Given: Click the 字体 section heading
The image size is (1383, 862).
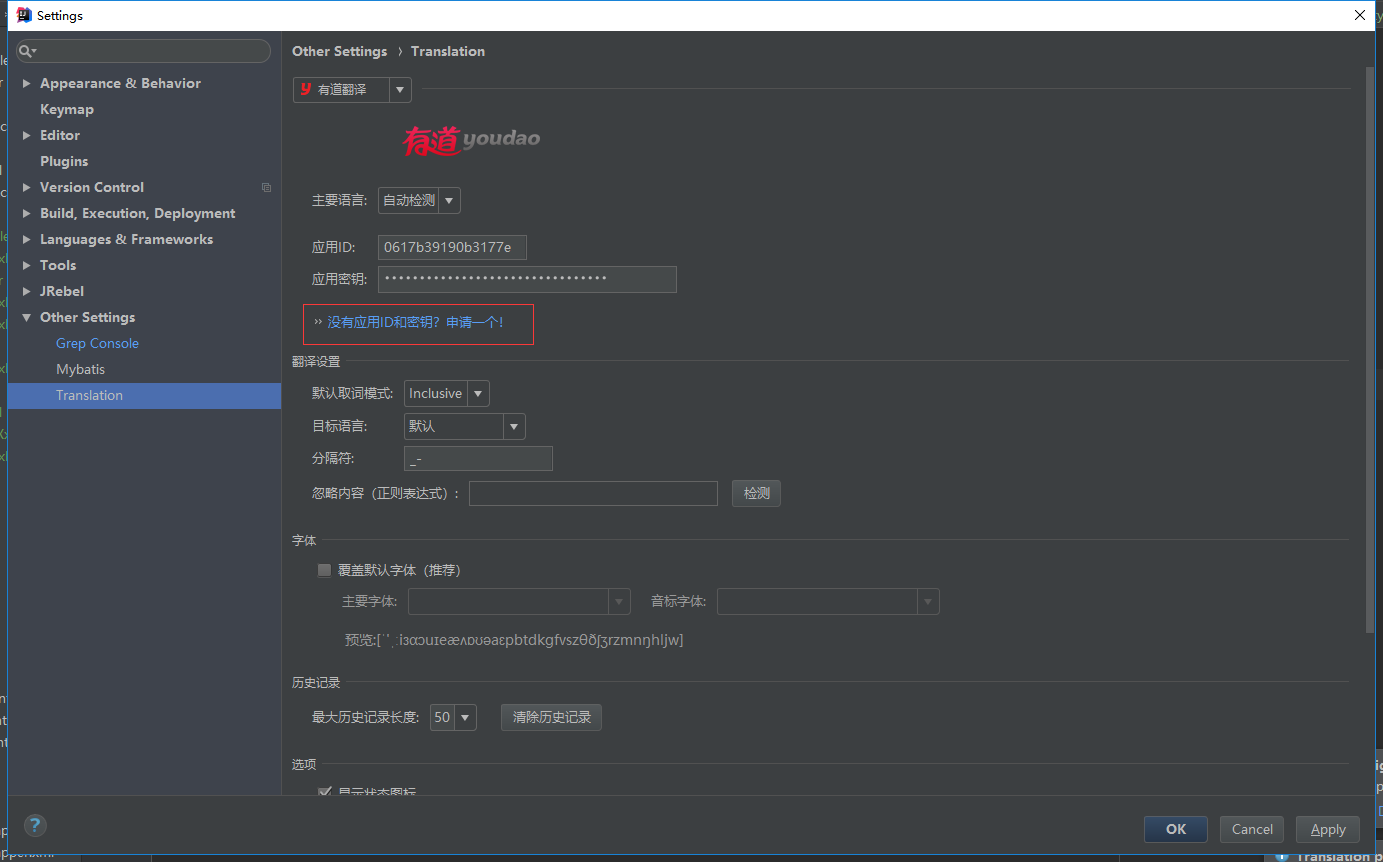Looking at the screenshot, I should point(304,540).
